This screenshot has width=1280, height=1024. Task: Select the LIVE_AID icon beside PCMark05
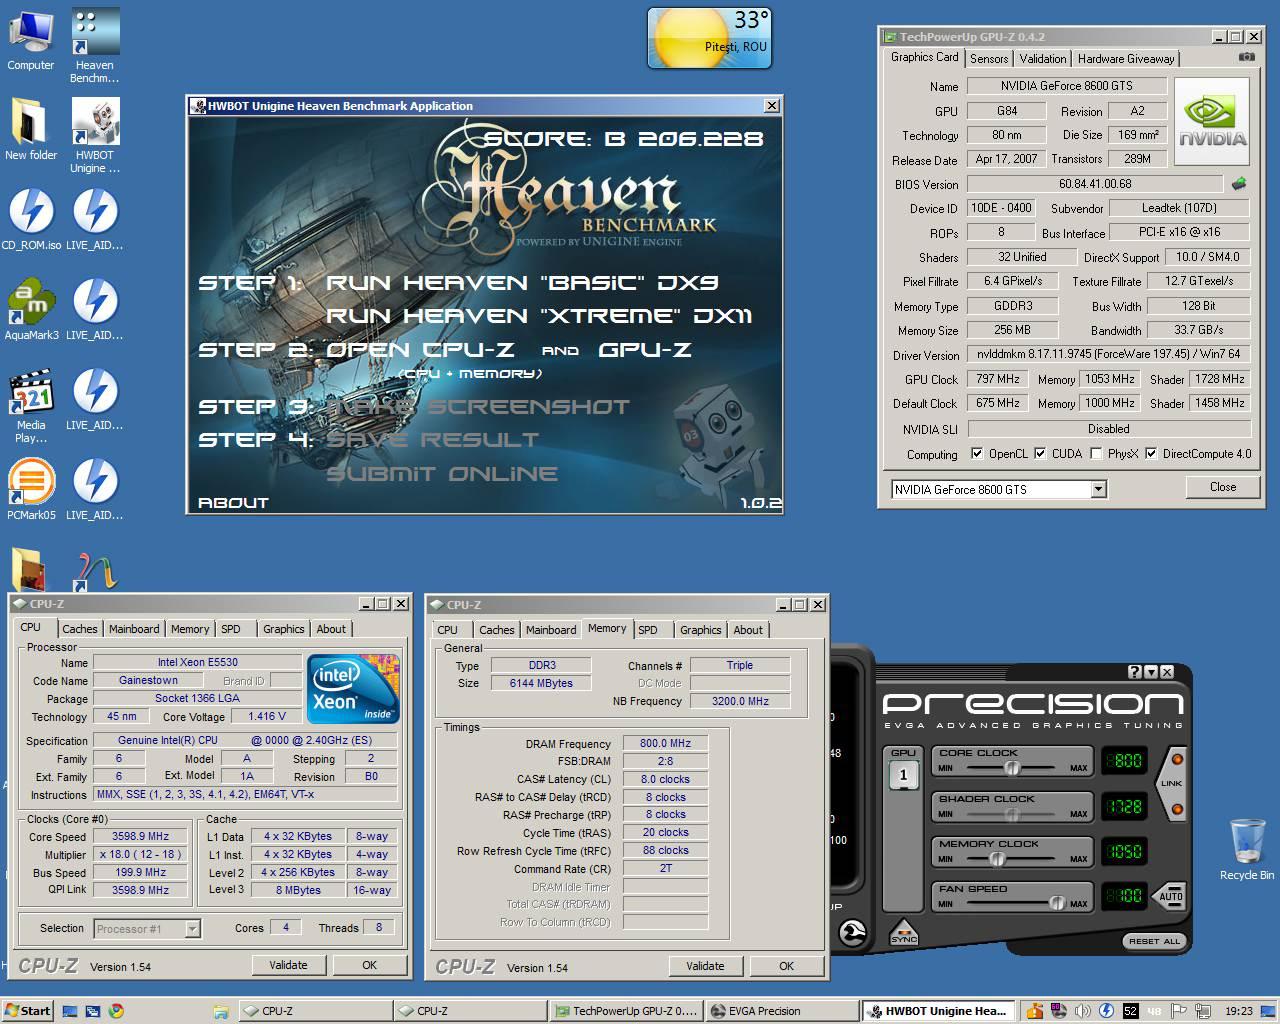pos(95,490)
